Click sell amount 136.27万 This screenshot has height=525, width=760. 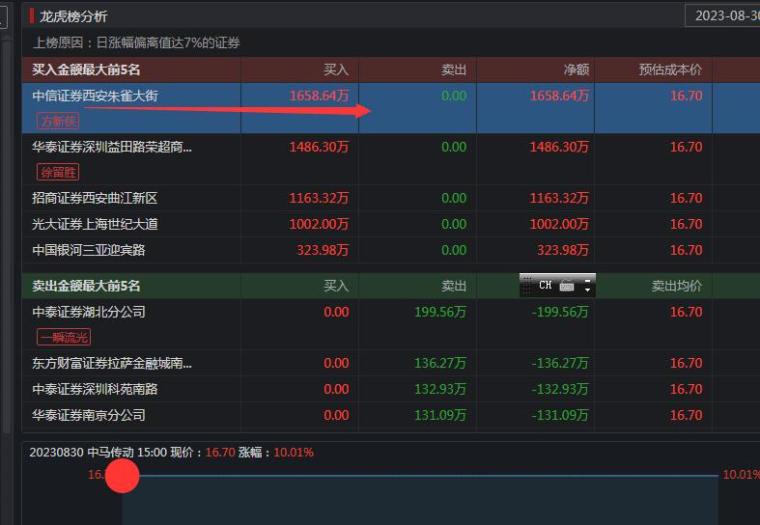pyautogui.click(x=441, y=363)
